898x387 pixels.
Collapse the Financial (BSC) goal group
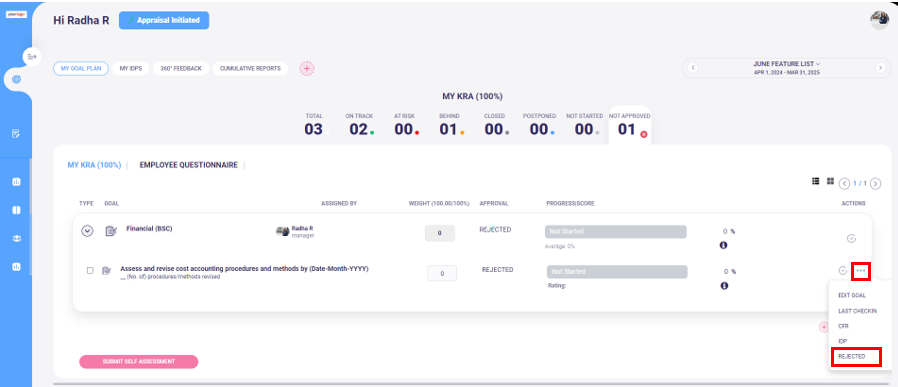tap(87, 231)
